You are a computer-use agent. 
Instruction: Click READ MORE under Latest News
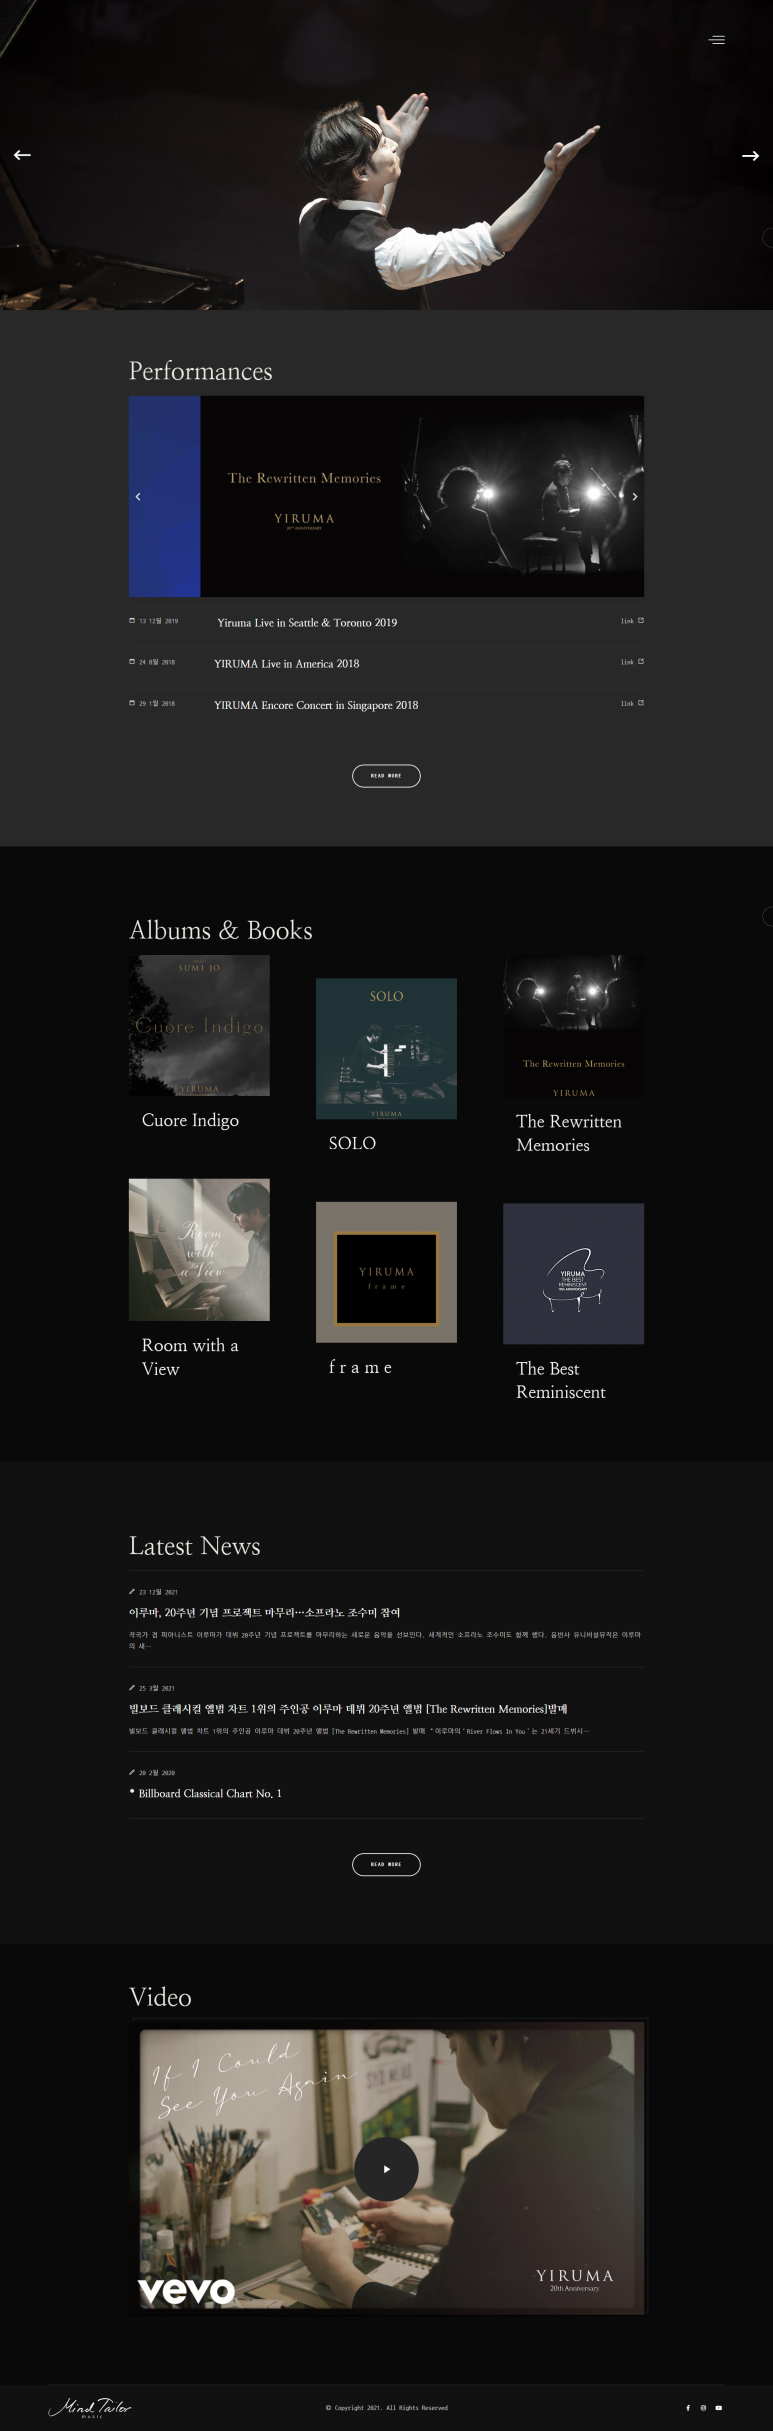click(386, 1864)
